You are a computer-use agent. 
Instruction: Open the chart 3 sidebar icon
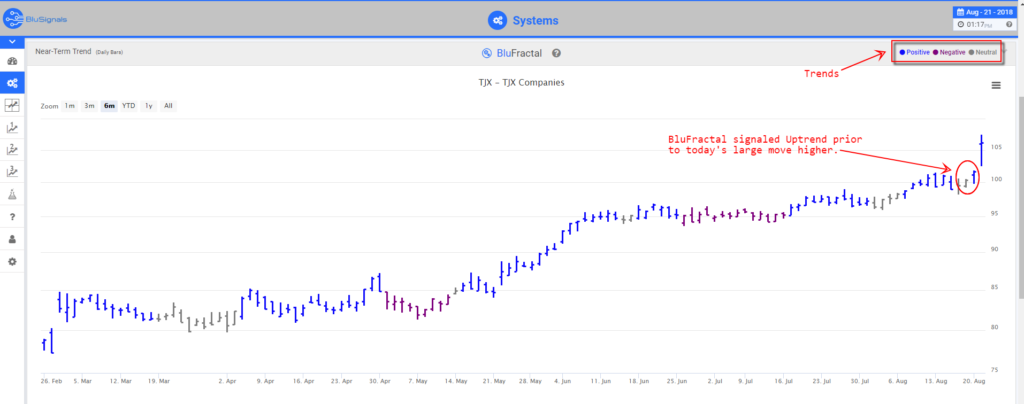click(12, 172)
